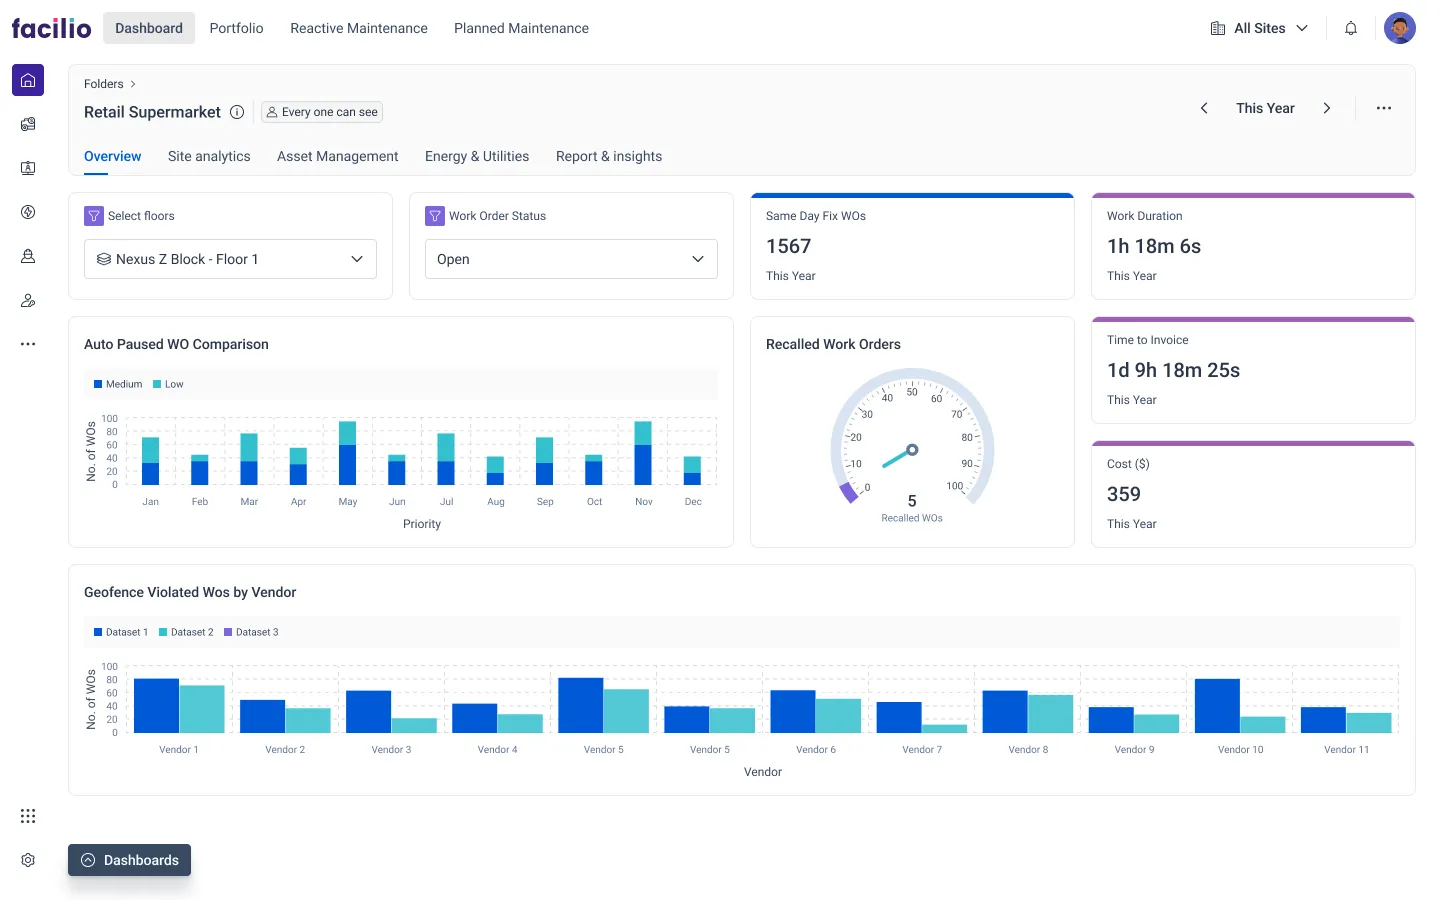The width and height of the screenshot is (1440, 900).
Task: Open the notifications bell icon
Action: tap(1350, 28)
